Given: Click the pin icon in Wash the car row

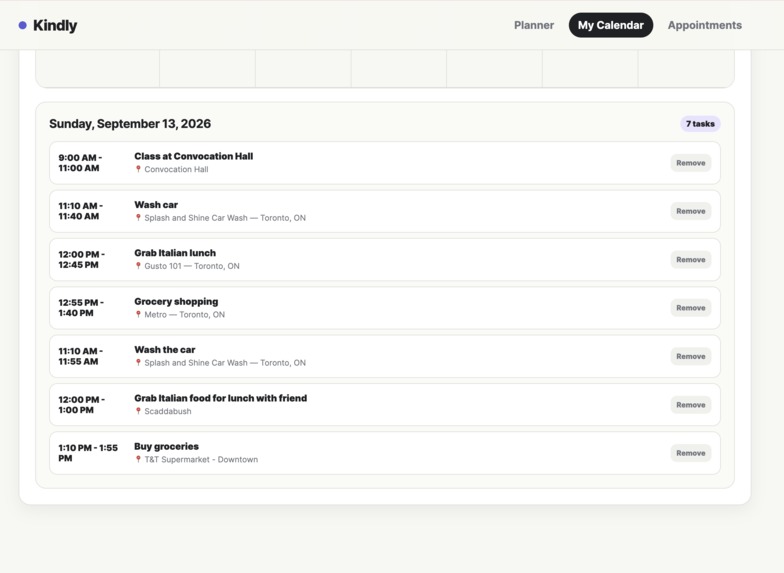Looking at the screenshot, I should 138,362.
